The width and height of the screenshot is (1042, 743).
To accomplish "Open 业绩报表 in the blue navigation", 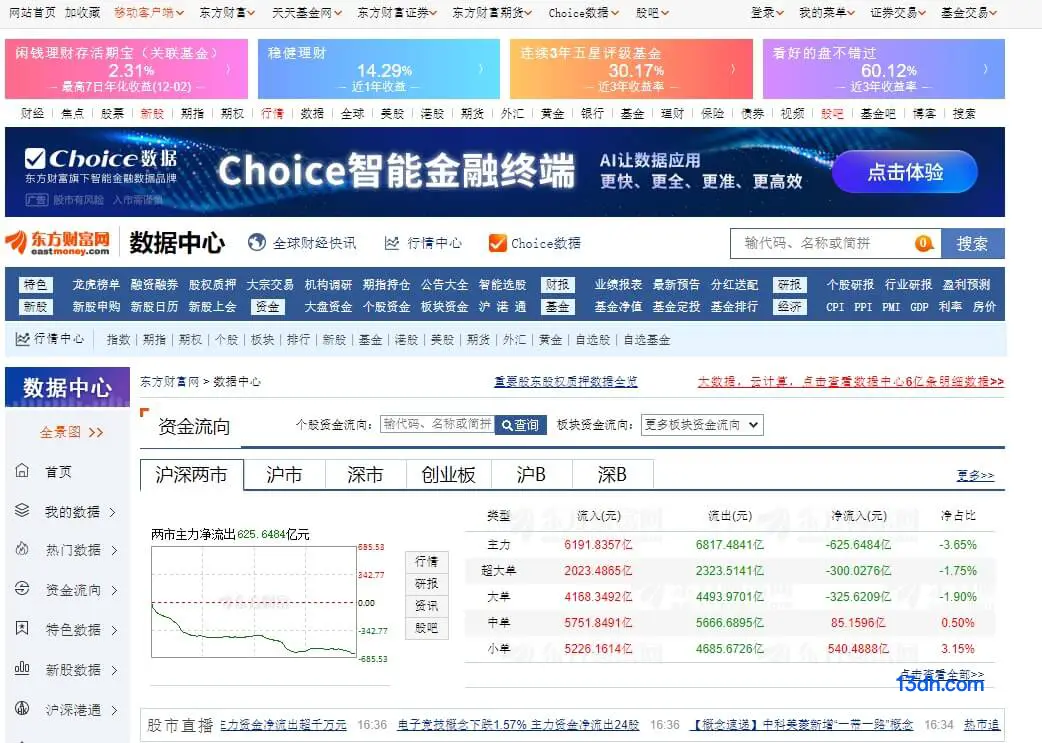I will point(618,284).
